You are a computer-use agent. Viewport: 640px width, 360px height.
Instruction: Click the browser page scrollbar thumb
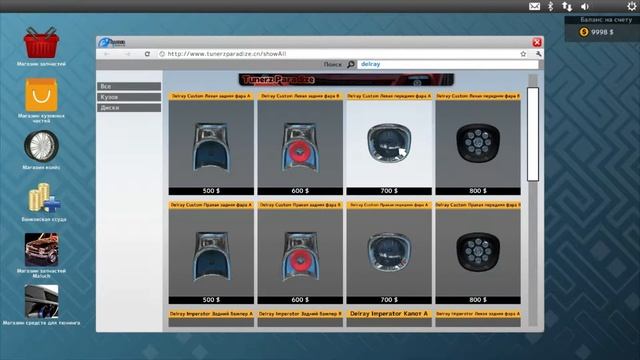point(533,134)
